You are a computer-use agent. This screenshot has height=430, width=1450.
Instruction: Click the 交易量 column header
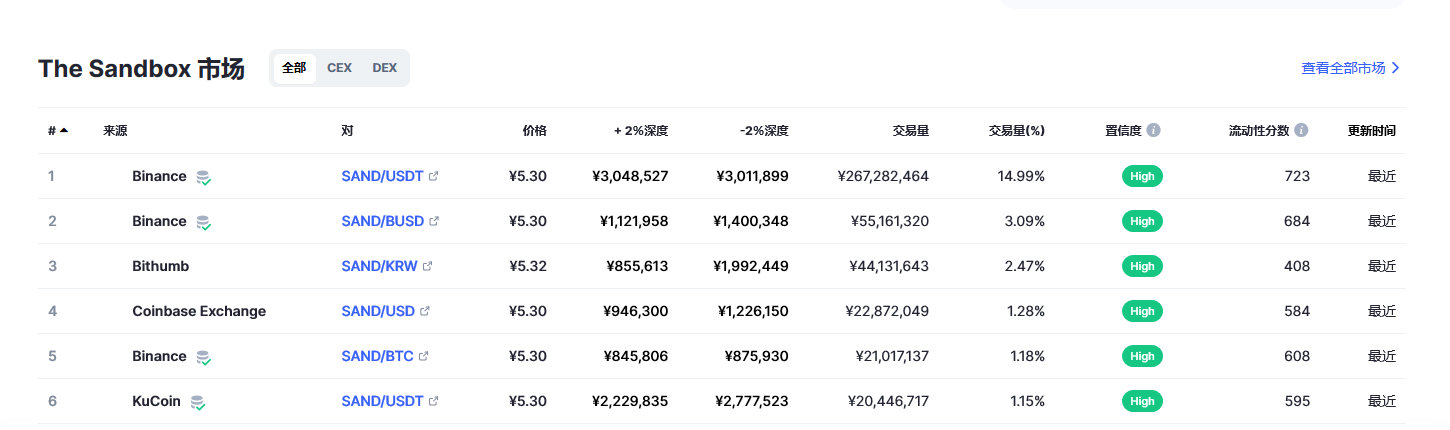tap(911, 130)
